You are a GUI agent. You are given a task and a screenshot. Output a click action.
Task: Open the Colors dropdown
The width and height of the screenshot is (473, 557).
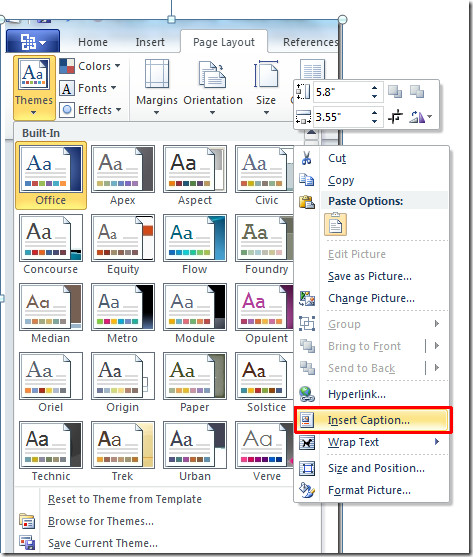90,66
